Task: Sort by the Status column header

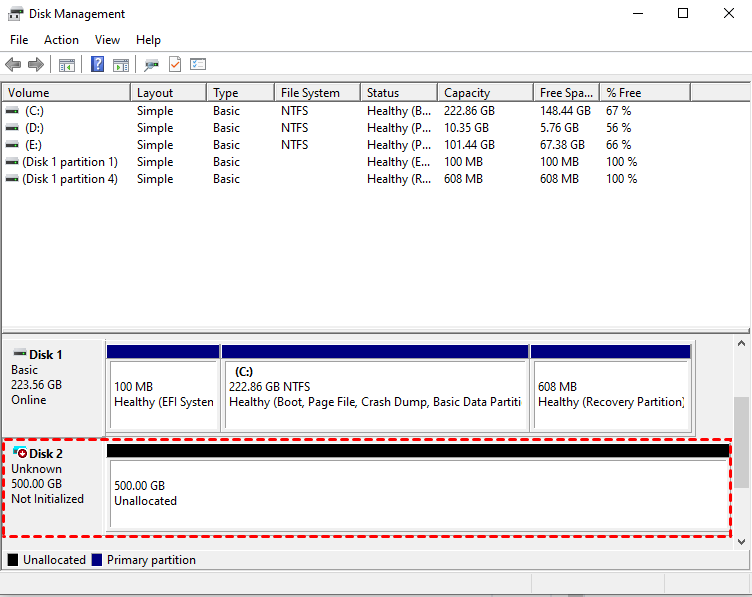Action: click(399, 93)
